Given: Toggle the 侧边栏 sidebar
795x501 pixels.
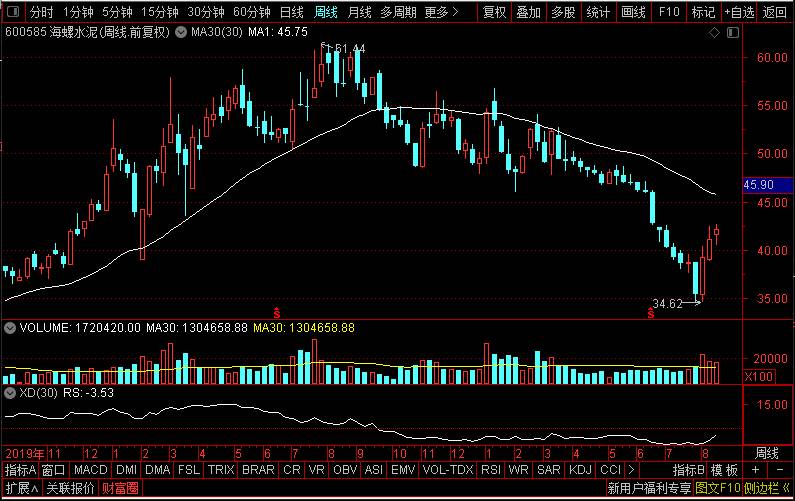Looking at the screenshot, I should [766, 488].
